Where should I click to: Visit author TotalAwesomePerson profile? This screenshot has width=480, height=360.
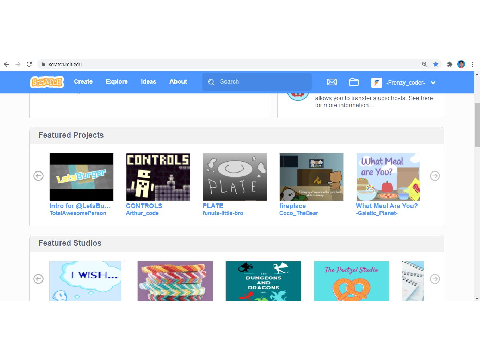pyautogui.click(x=78, y=213)
